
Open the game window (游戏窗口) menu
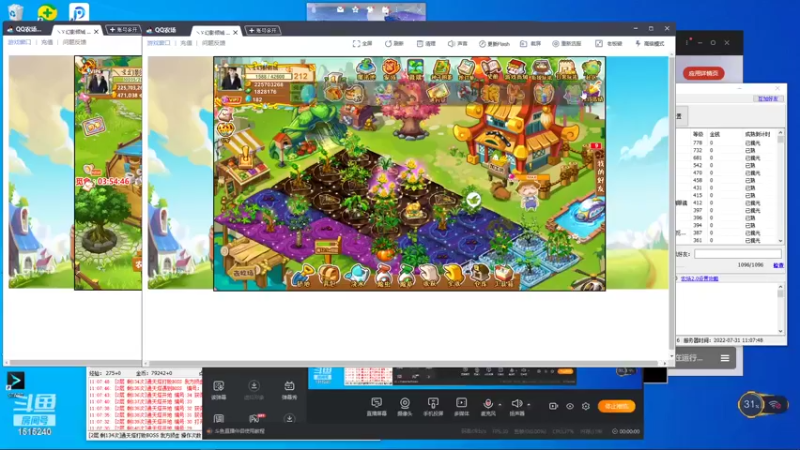(x=159, y=43)
